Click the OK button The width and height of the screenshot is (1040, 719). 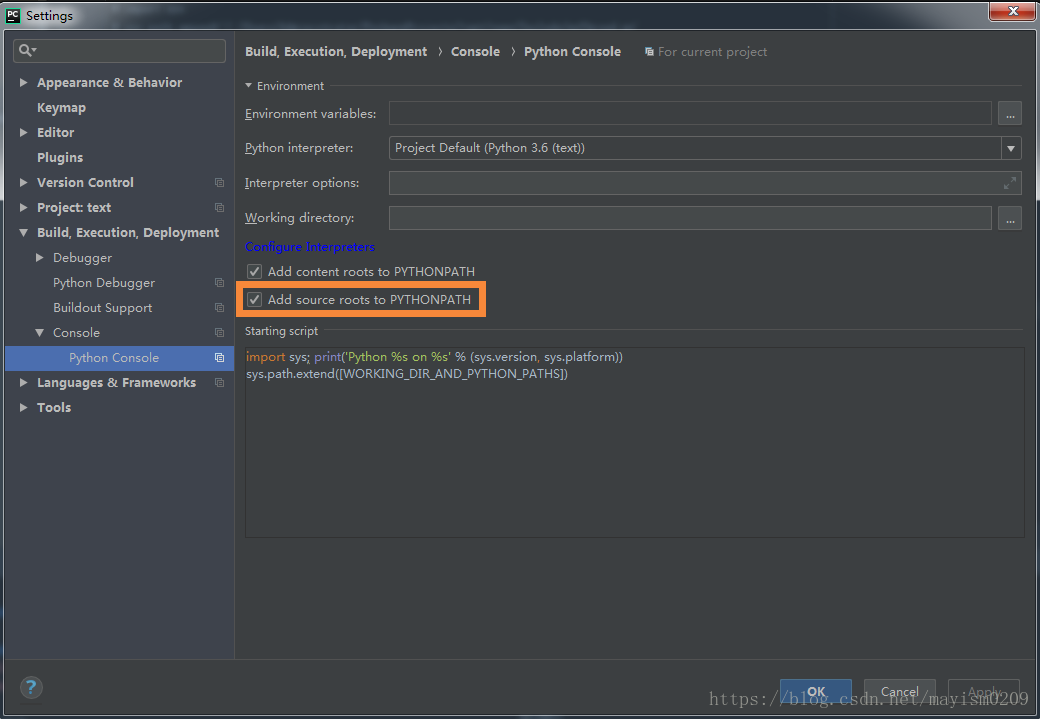(816, 691)
